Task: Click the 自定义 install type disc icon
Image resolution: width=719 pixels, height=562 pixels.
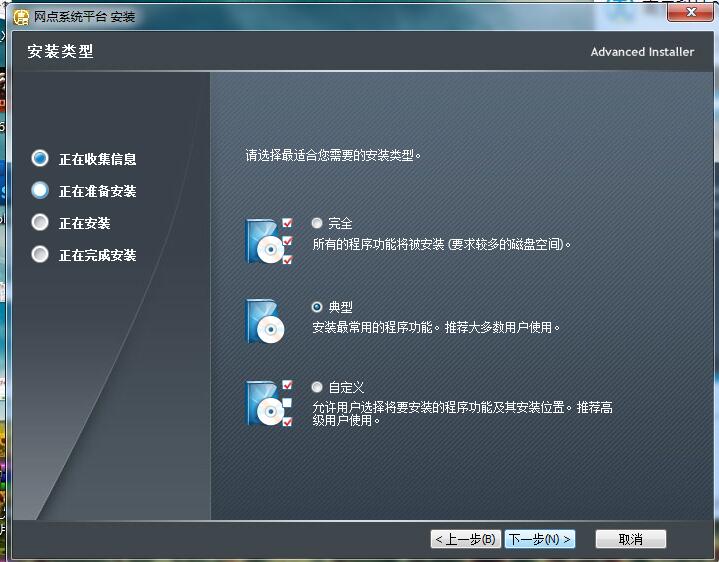Action: (x=268, y=403)
